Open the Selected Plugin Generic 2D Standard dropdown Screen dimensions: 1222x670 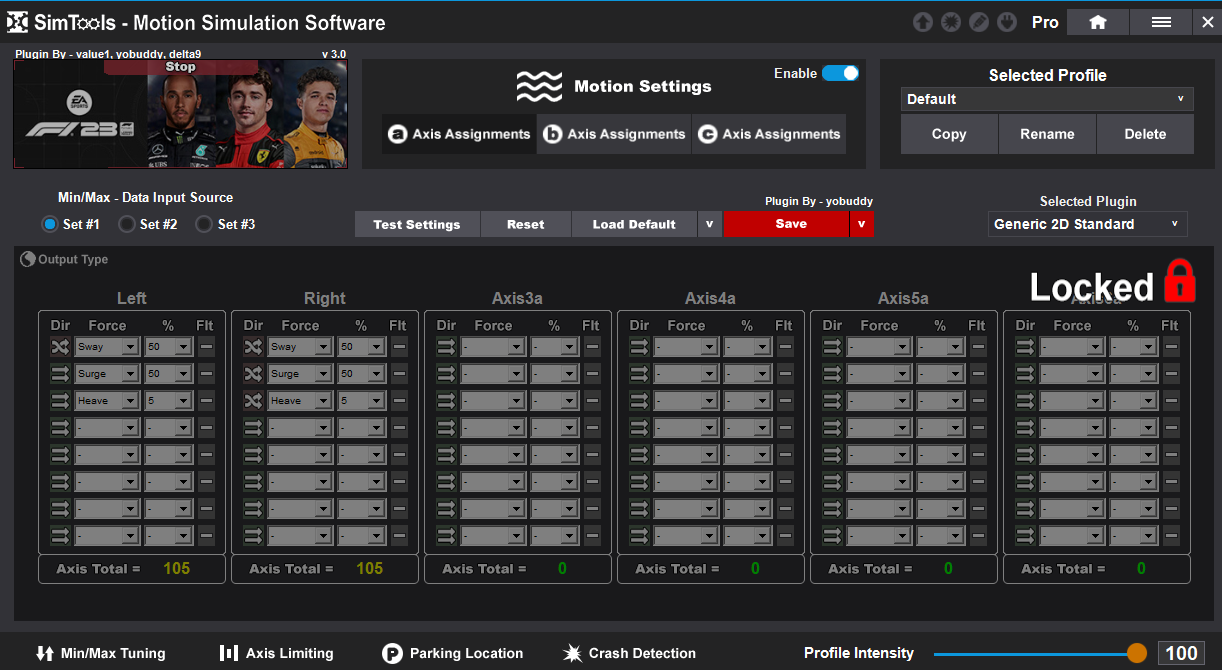(x=1088, y=224)
